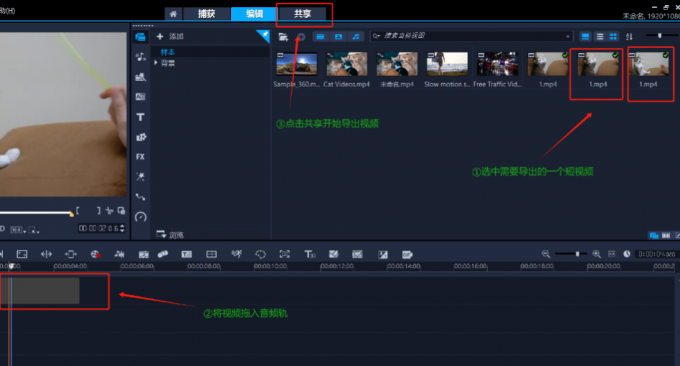Viewport: 680px width, 366px height.
Task: Open the Template library icon
Action: (x=140, y=77)
